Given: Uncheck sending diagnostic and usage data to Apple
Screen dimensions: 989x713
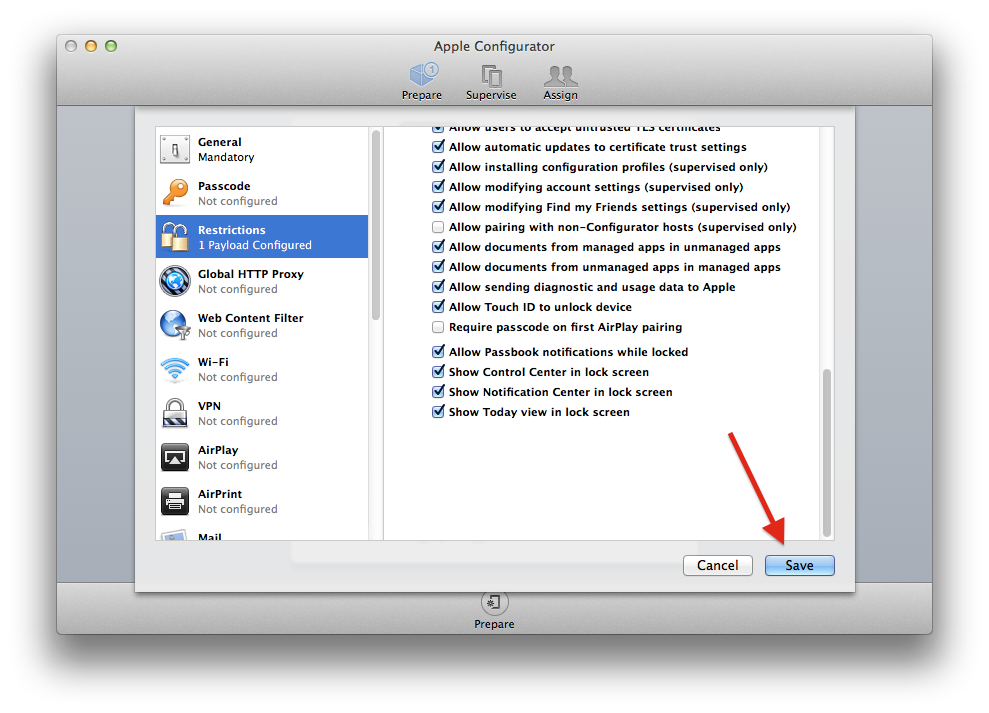Looking at the screenshot, I should coord(438,287).
